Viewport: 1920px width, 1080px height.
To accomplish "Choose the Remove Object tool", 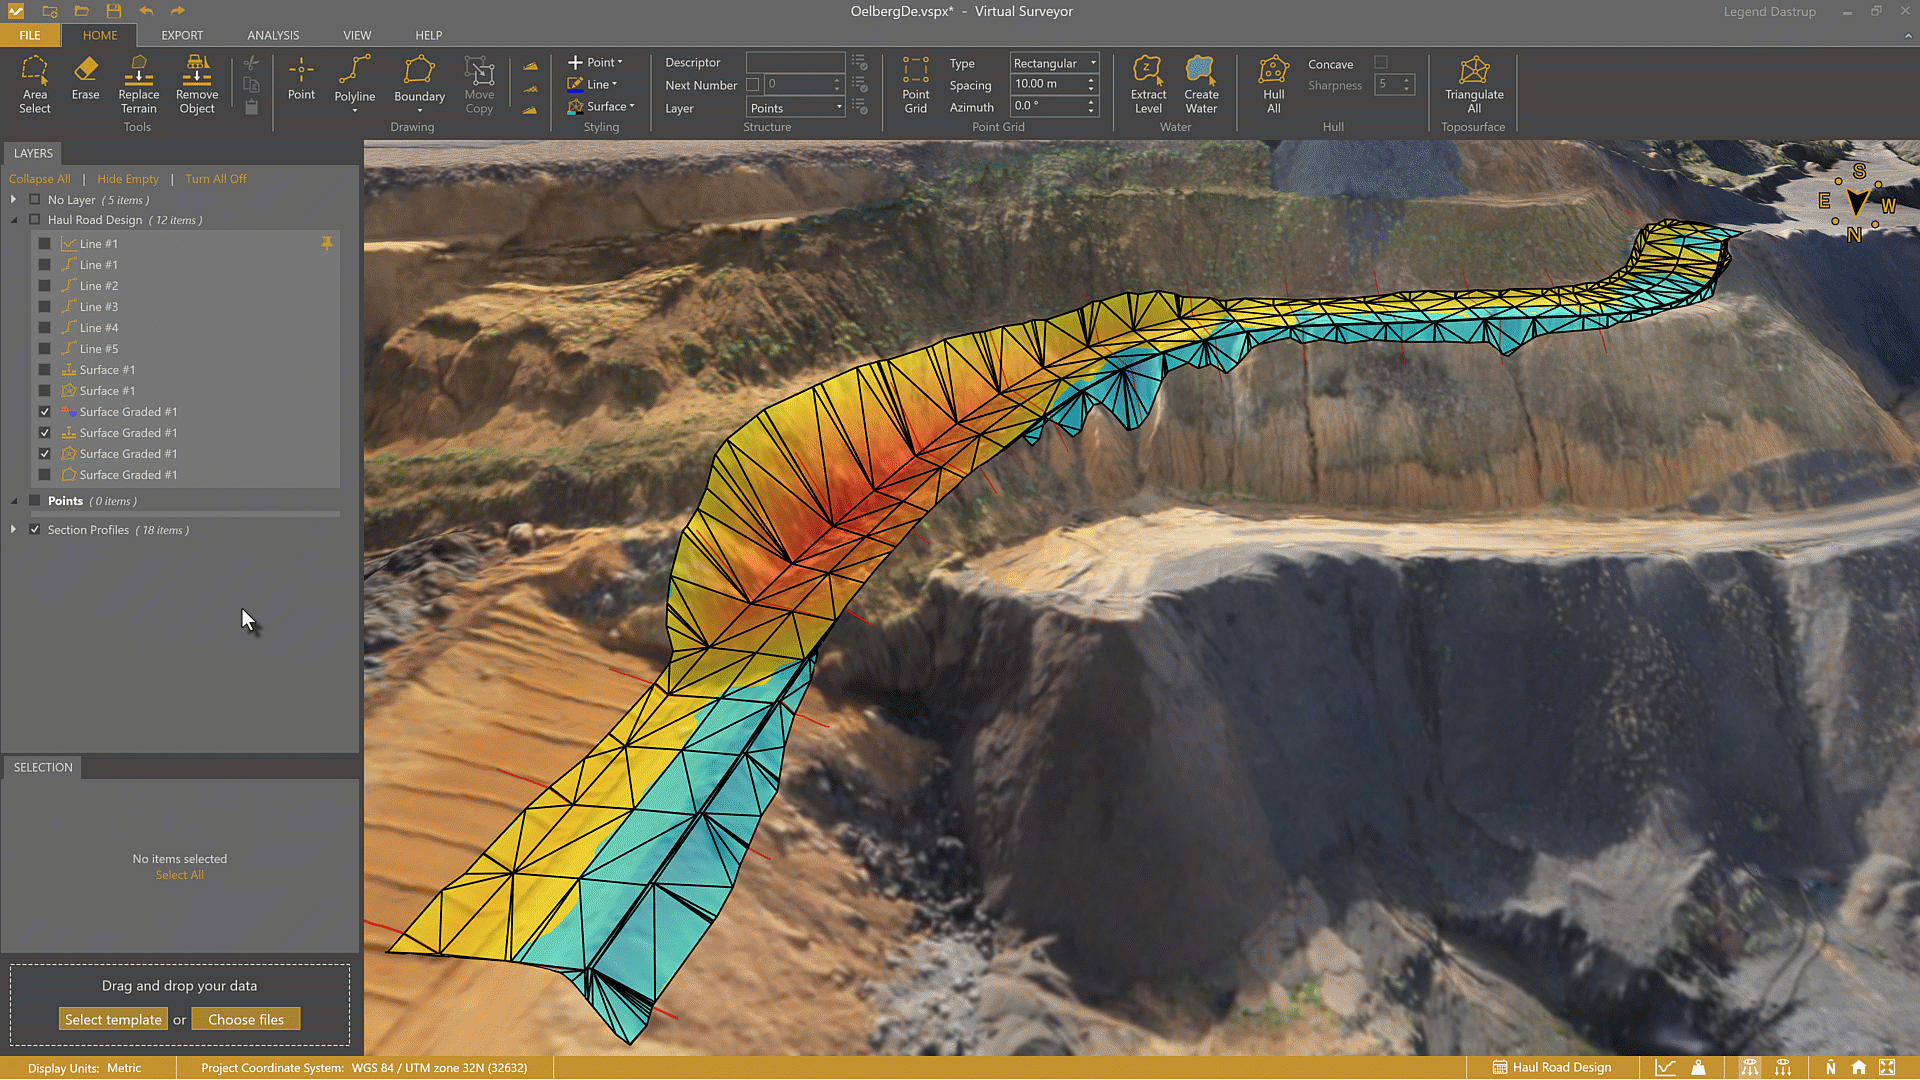I will (x=197, y=84).
